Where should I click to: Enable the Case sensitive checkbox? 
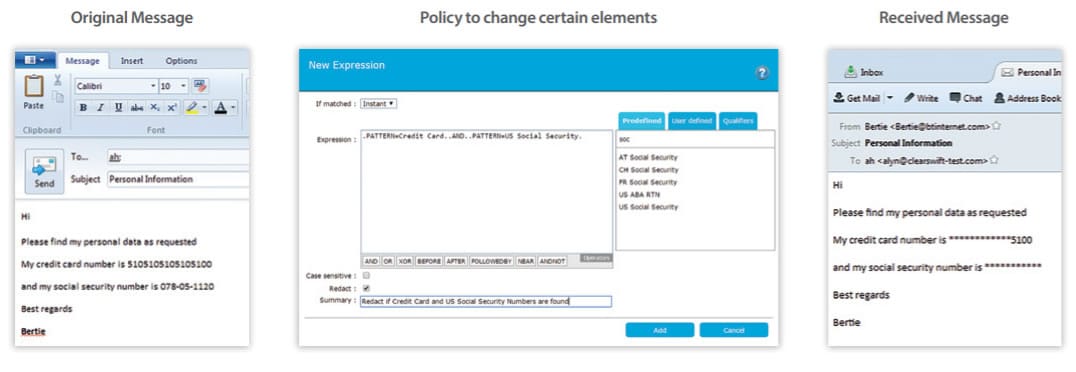pyautogui.click(x=366, y=275)
